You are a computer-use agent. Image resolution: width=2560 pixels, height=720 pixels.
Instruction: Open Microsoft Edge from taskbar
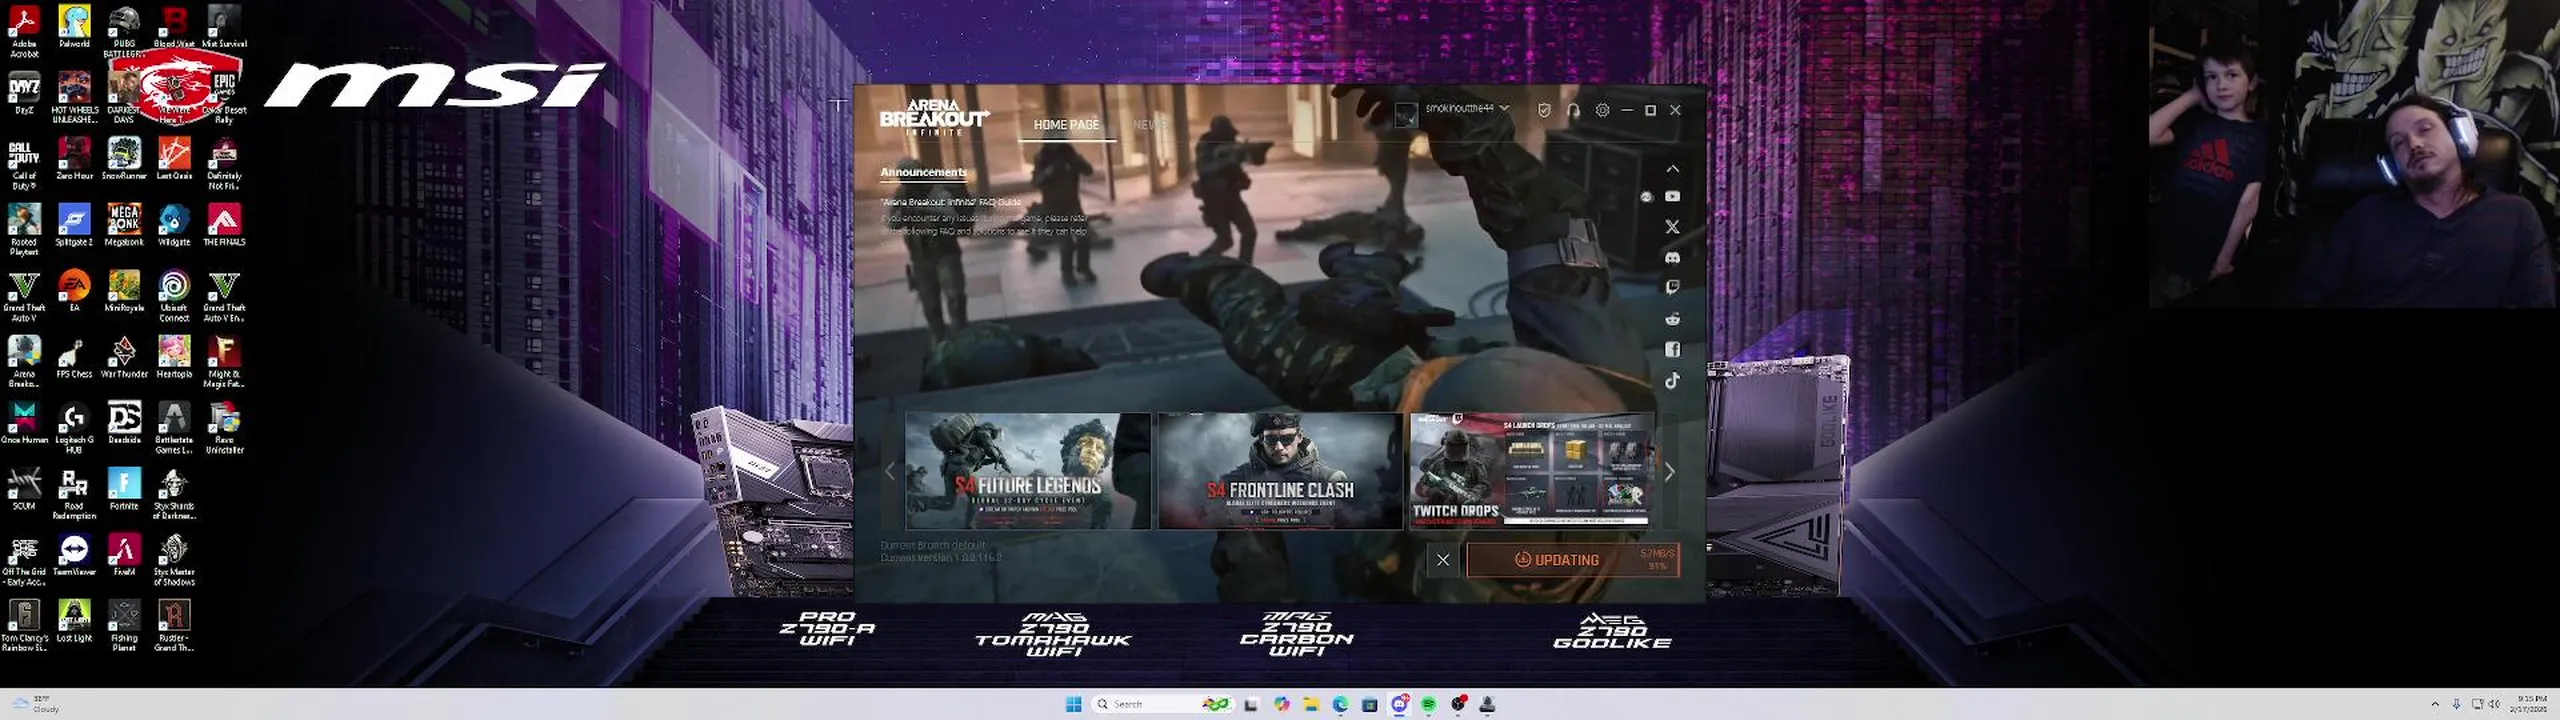(x=1340, y=704)
